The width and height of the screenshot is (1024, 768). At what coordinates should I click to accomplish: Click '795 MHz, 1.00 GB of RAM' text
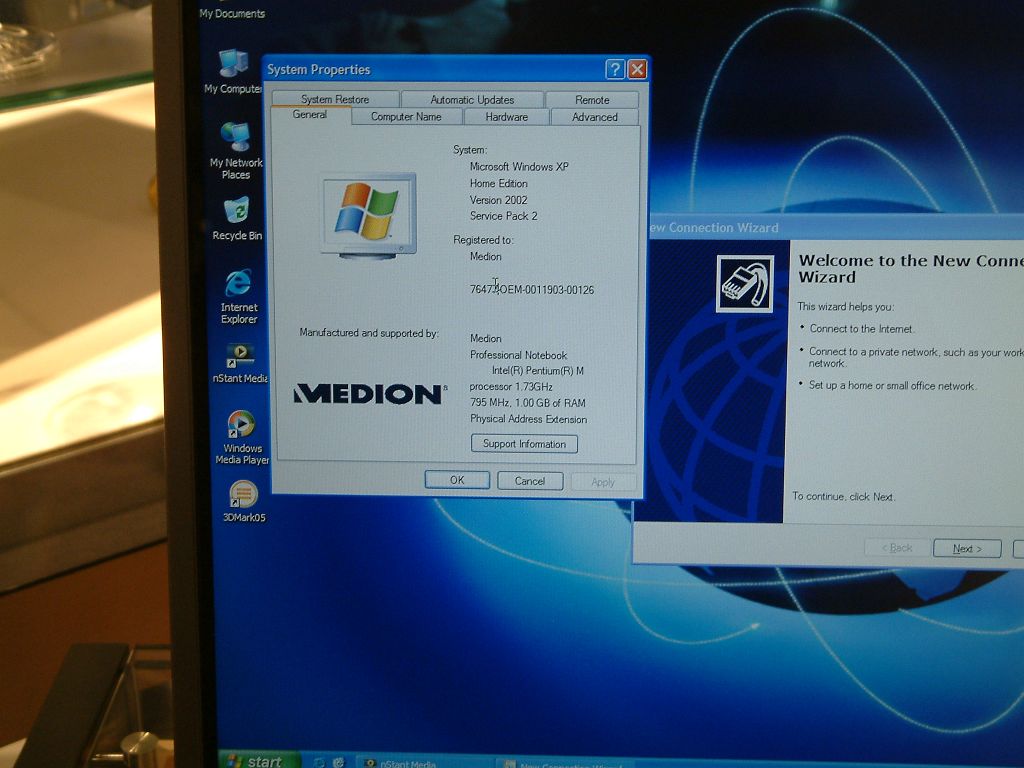(528, 403)
